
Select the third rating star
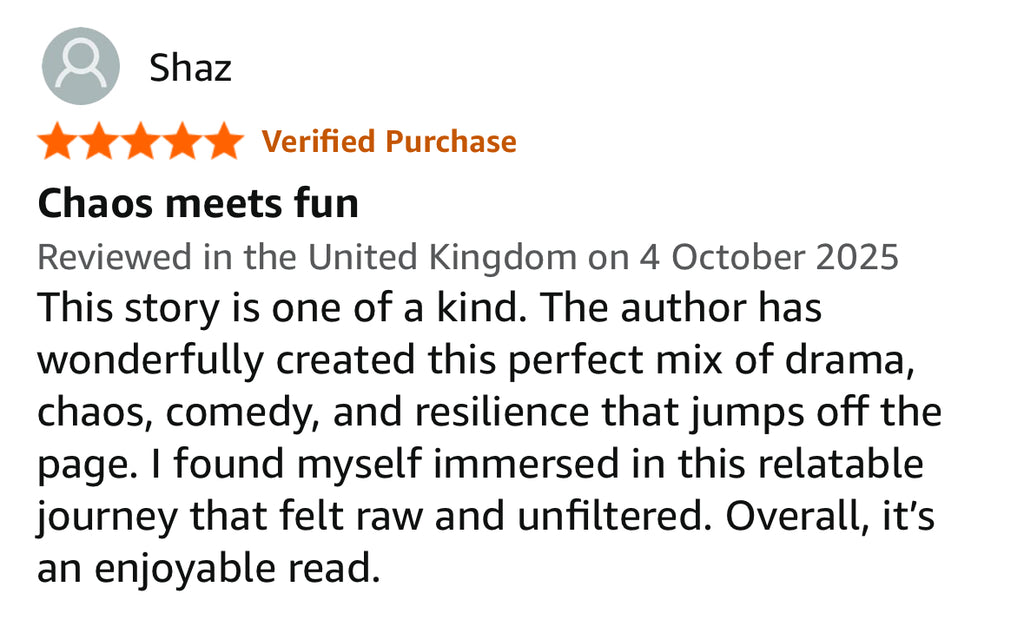(141, 142)
